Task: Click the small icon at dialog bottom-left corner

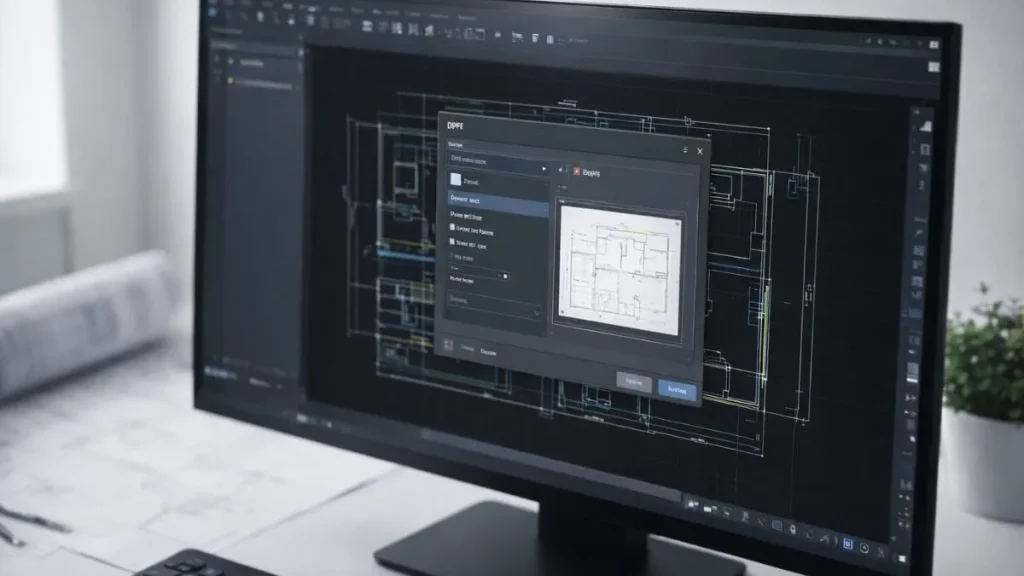Action: click(449, 345)
